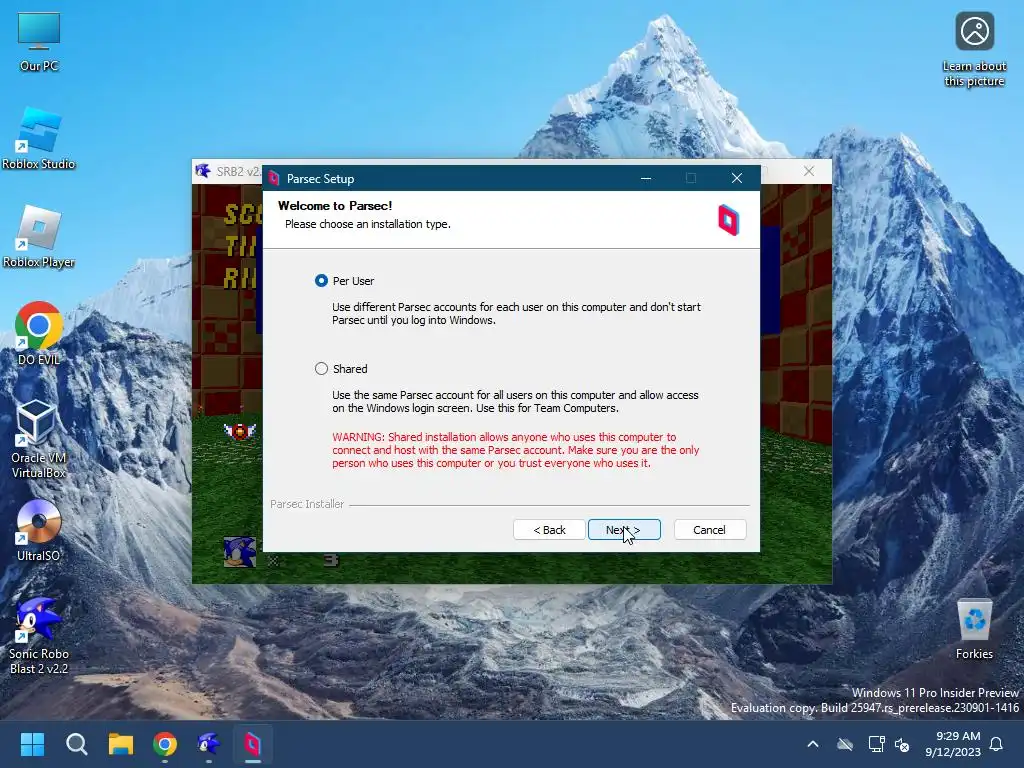Open the Windows Start menu
Screen dimensions: 1024x768
click(x=32, y=744)
